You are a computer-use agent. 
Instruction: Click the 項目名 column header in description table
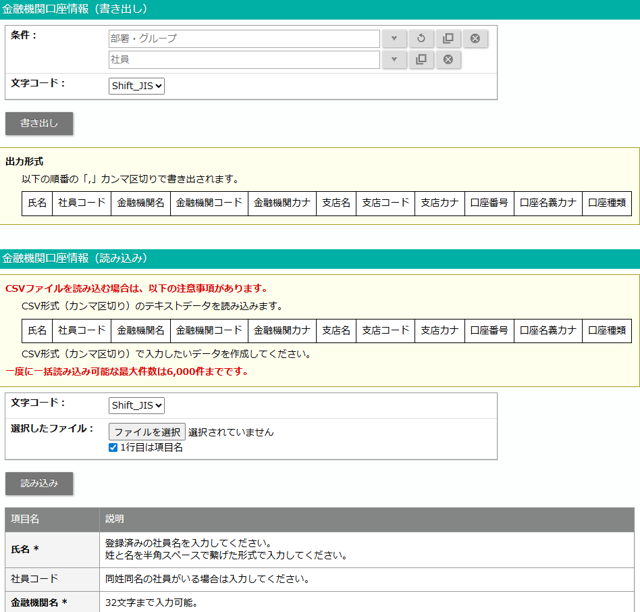coord(25,519)
